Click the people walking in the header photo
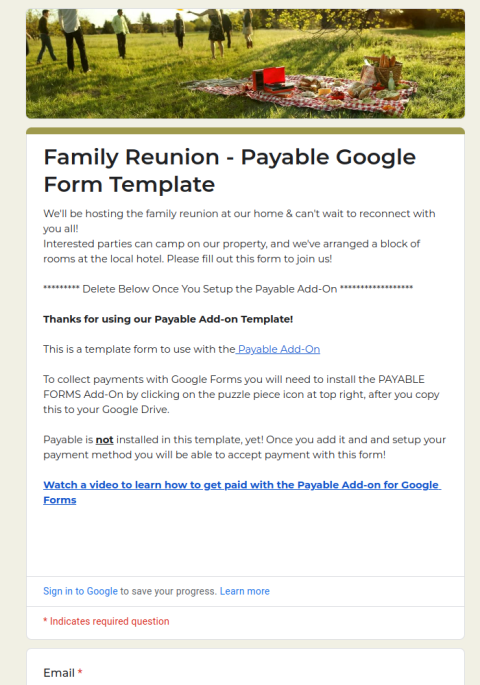Screen dimensions: 480x685 (x=144, y=35)
